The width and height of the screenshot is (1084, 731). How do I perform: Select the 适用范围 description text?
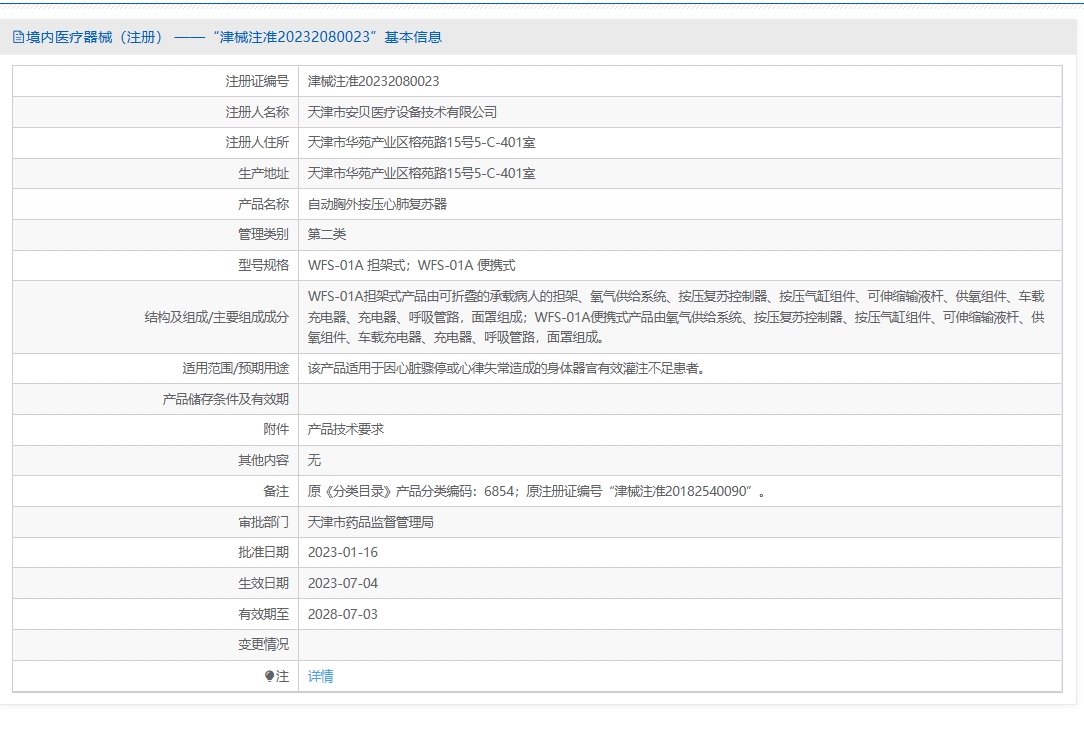pos(507,369)
